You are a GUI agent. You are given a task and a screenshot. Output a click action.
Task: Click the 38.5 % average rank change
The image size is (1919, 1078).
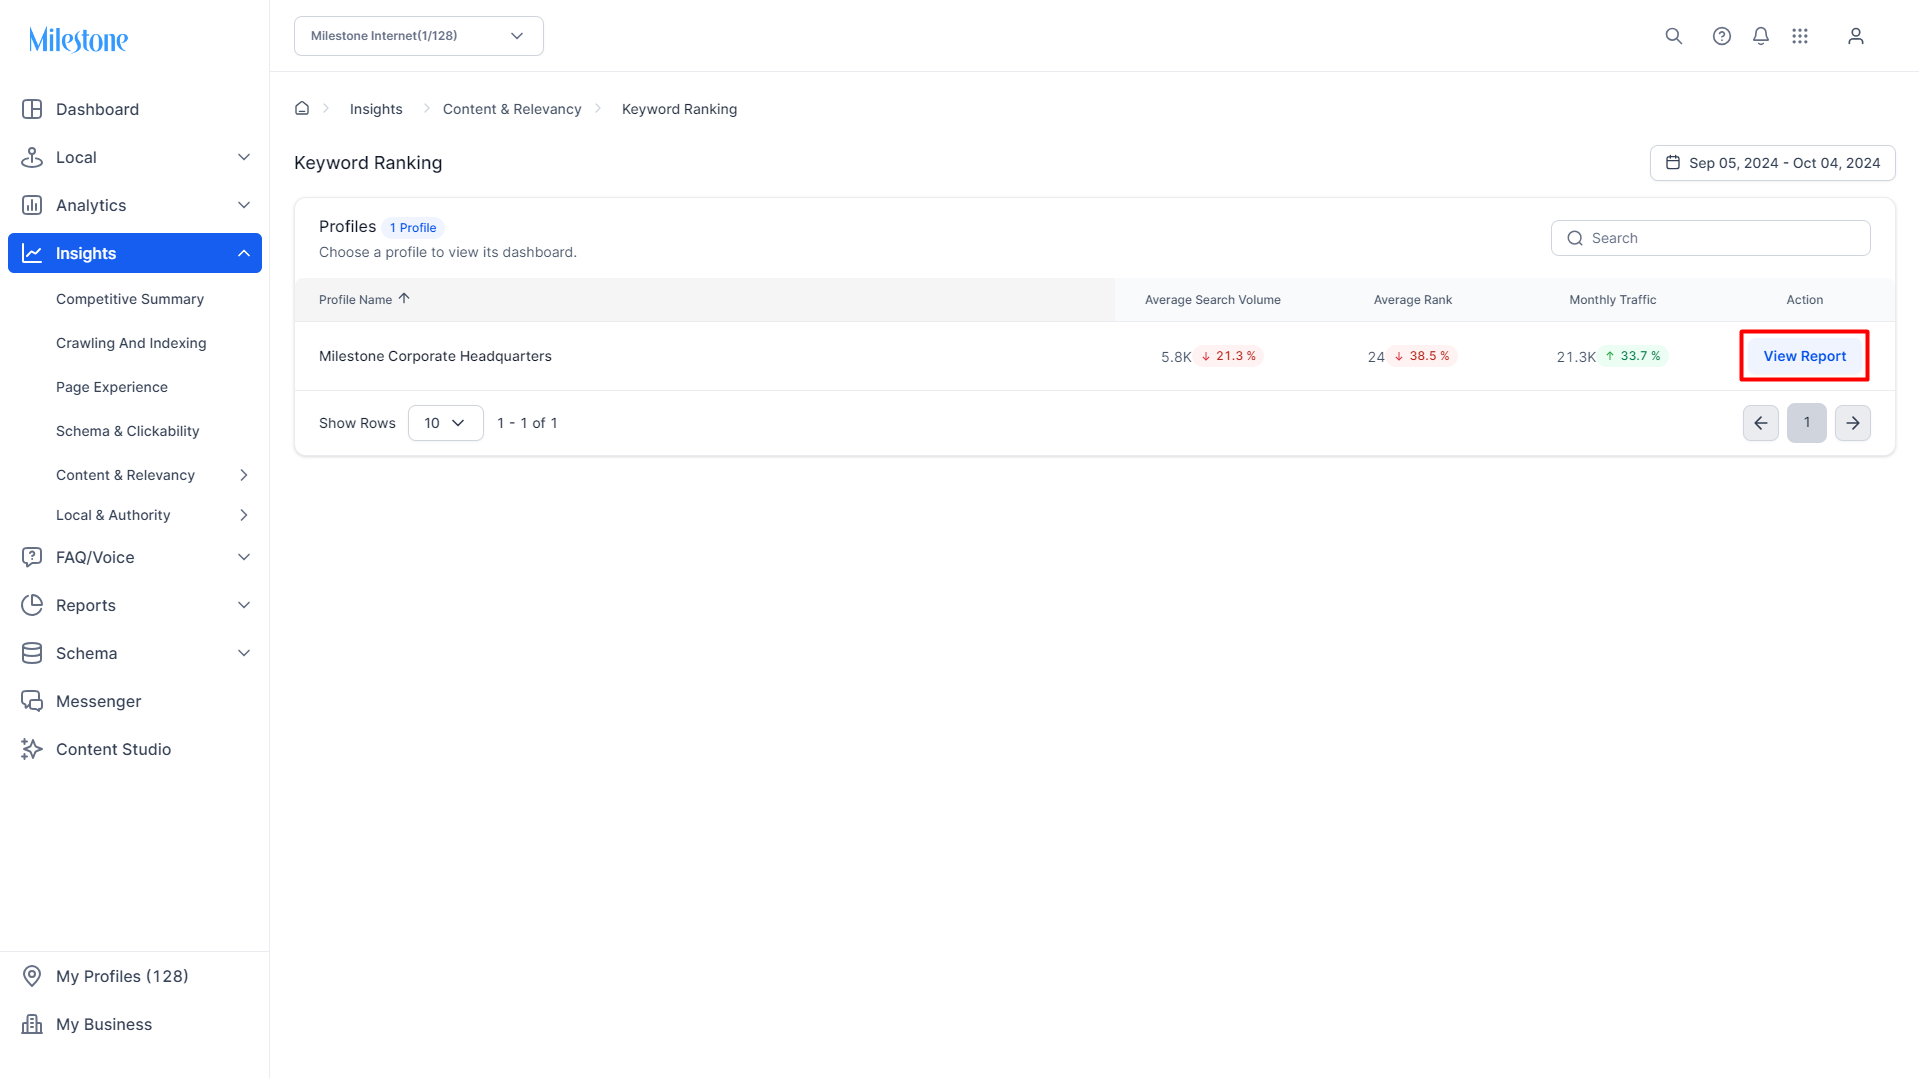[1423, 356]
